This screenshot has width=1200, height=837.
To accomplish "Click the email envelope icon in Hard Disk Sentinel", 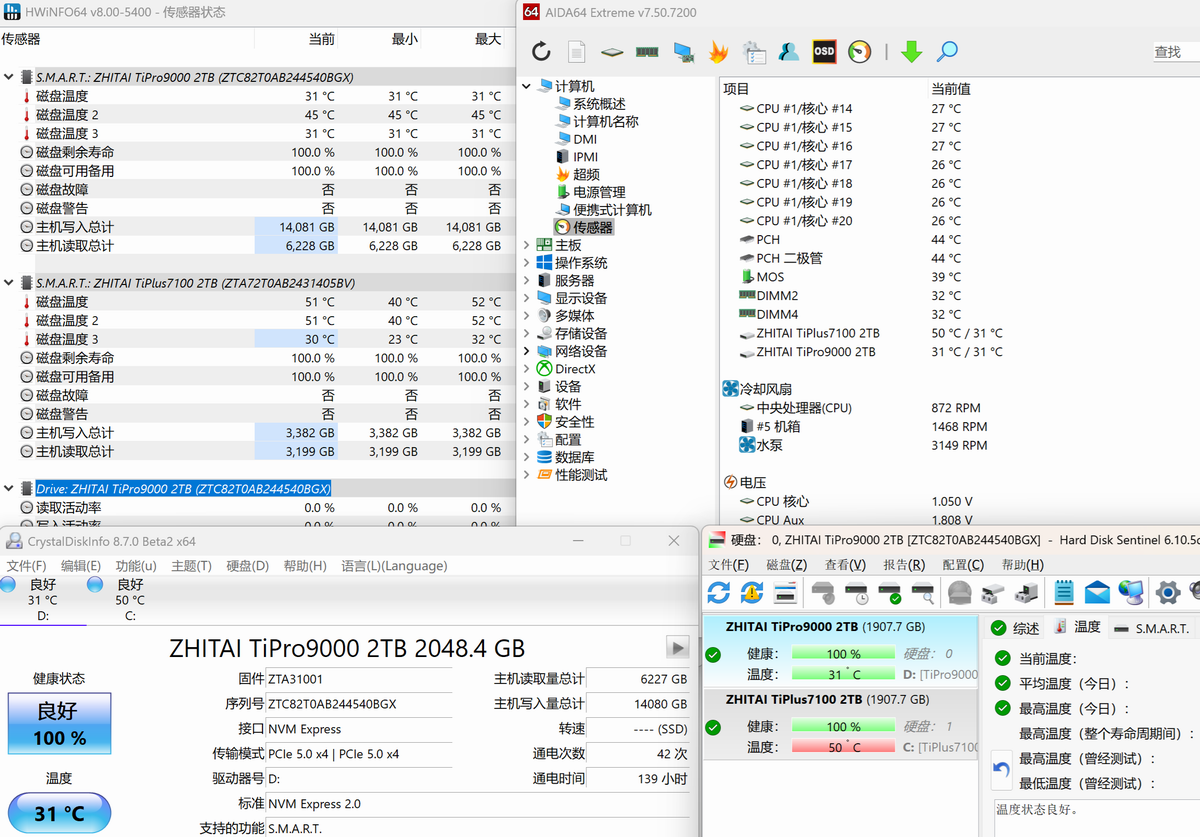I will [1097, 593].
